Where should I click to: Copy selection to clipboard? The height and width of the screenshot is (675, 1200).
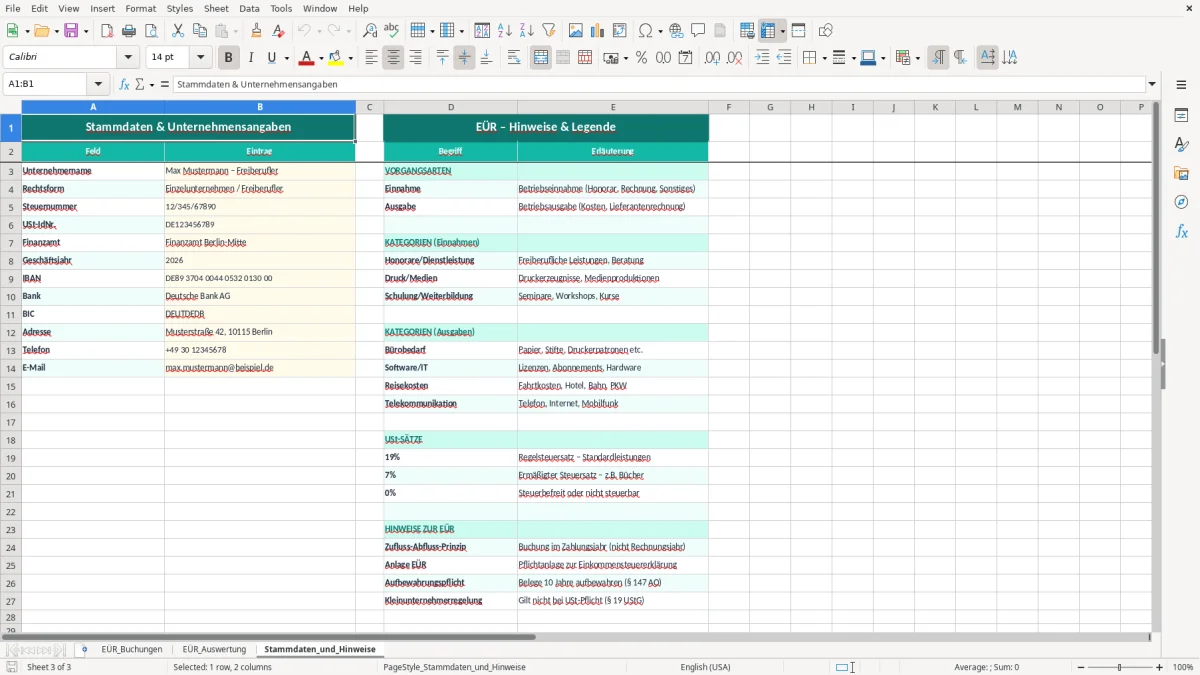(200, 31)
